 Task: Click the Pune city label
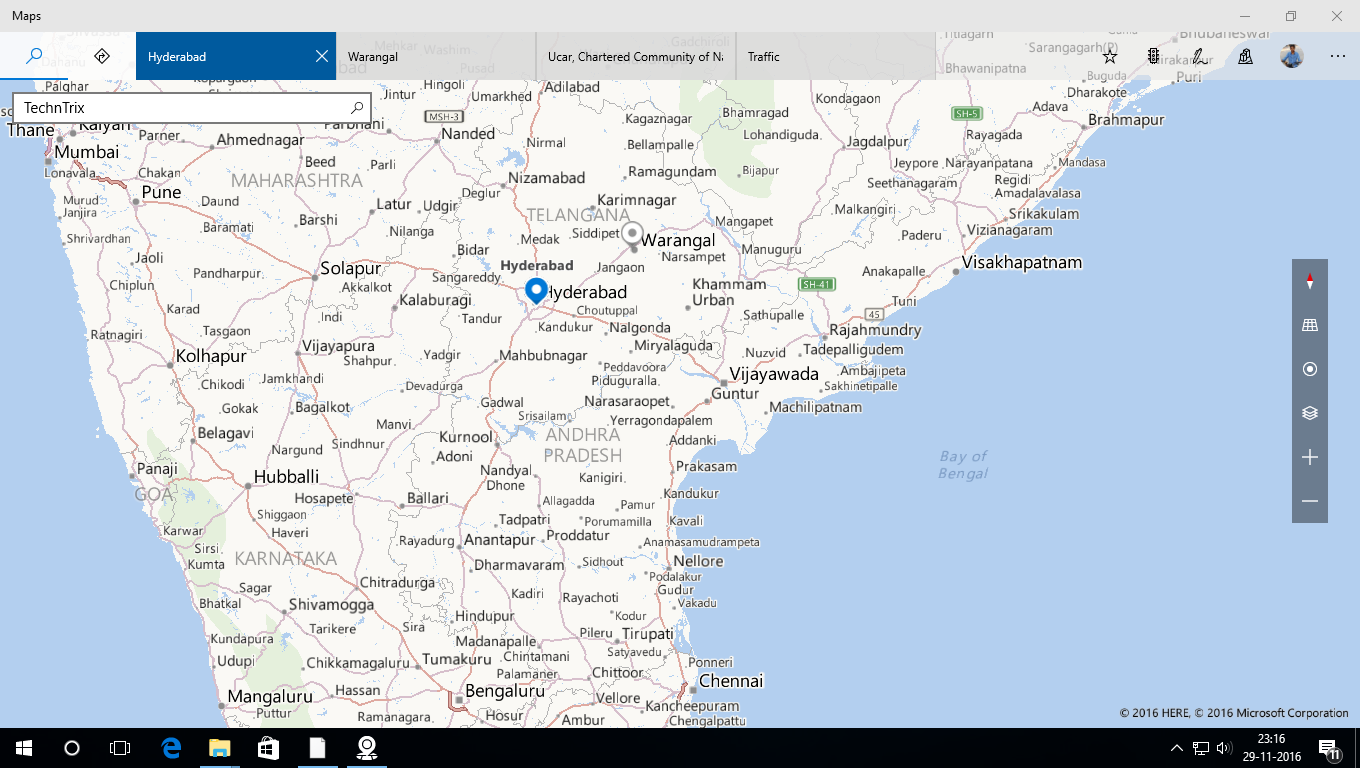[161, 192]
